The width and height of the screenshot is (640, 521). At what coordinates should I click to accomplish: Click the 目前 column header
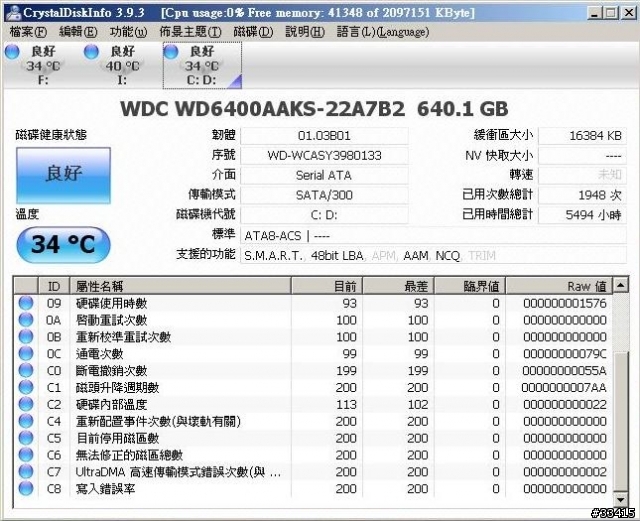(x=327, y=286)
